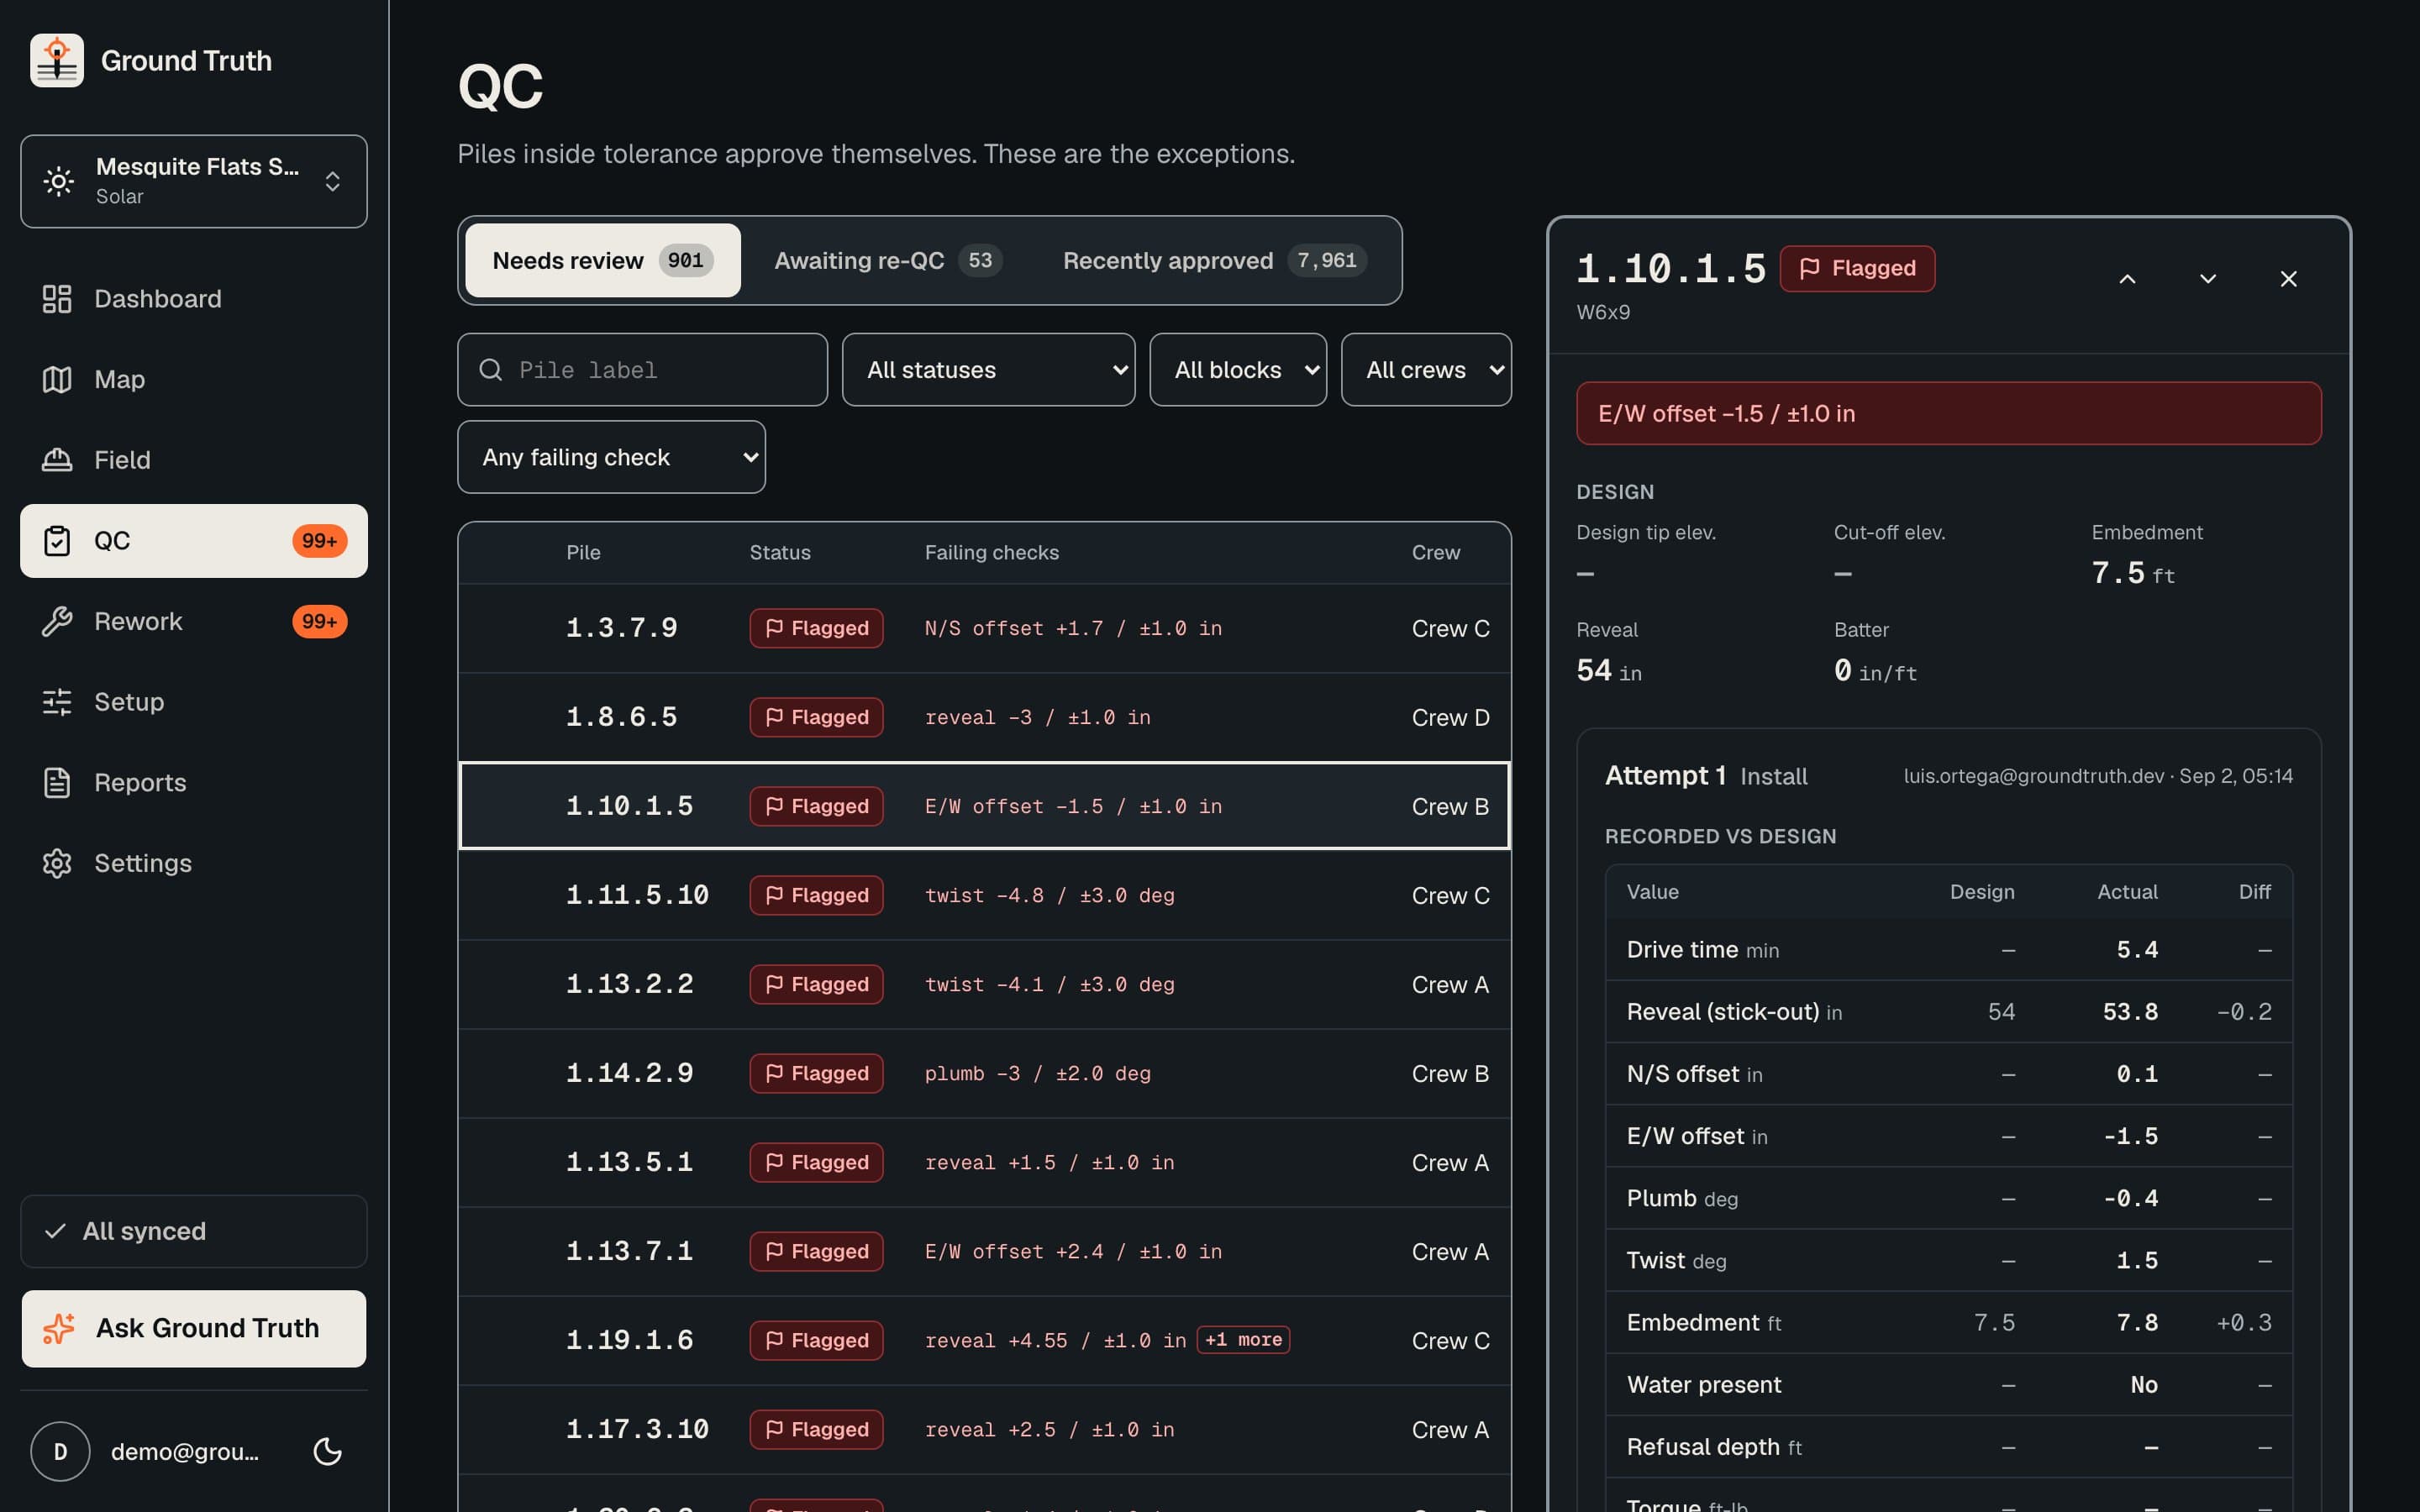The width and height of the screenshot is (2420, 1512).
Task: Toggle dark mode moon icon
Action: tap(328, 1451)
